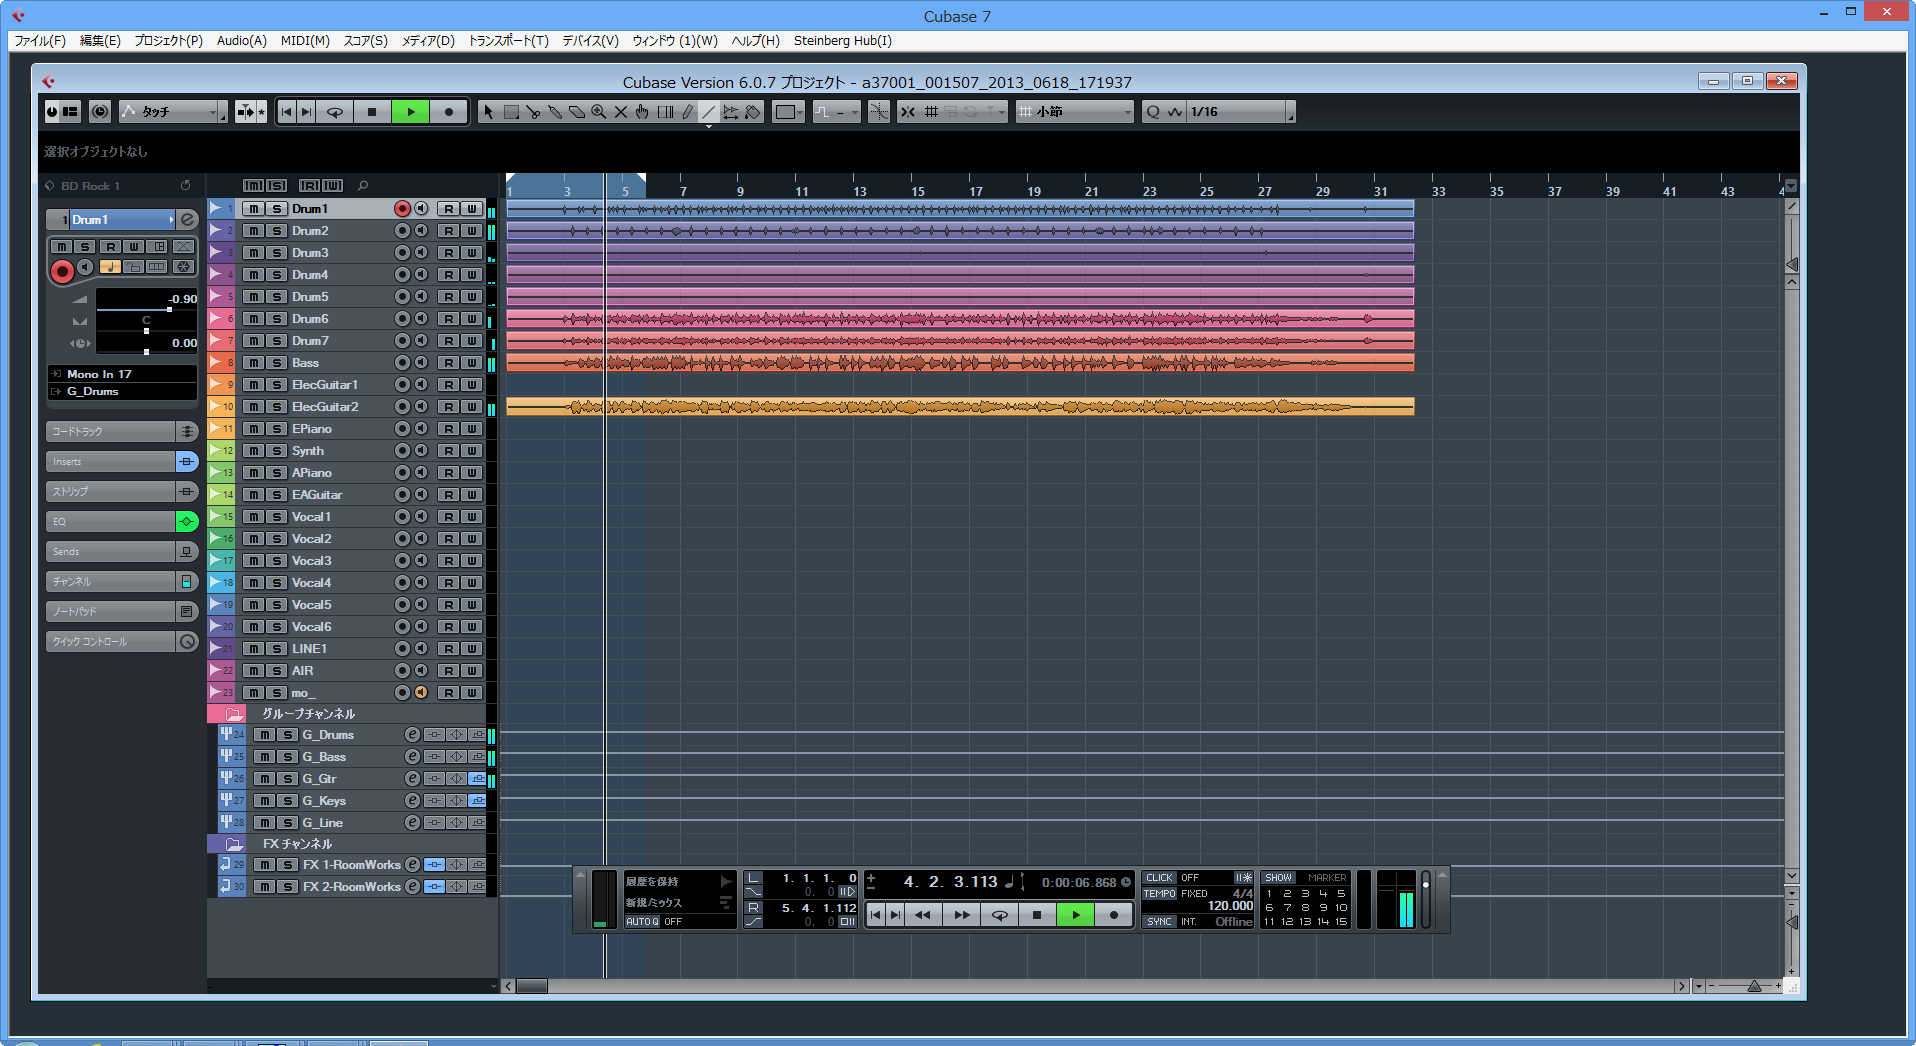Viewport: 1916px width, 1046px height.
Task: Toggle record enable on Drum1 track
Action: [402, 209]
